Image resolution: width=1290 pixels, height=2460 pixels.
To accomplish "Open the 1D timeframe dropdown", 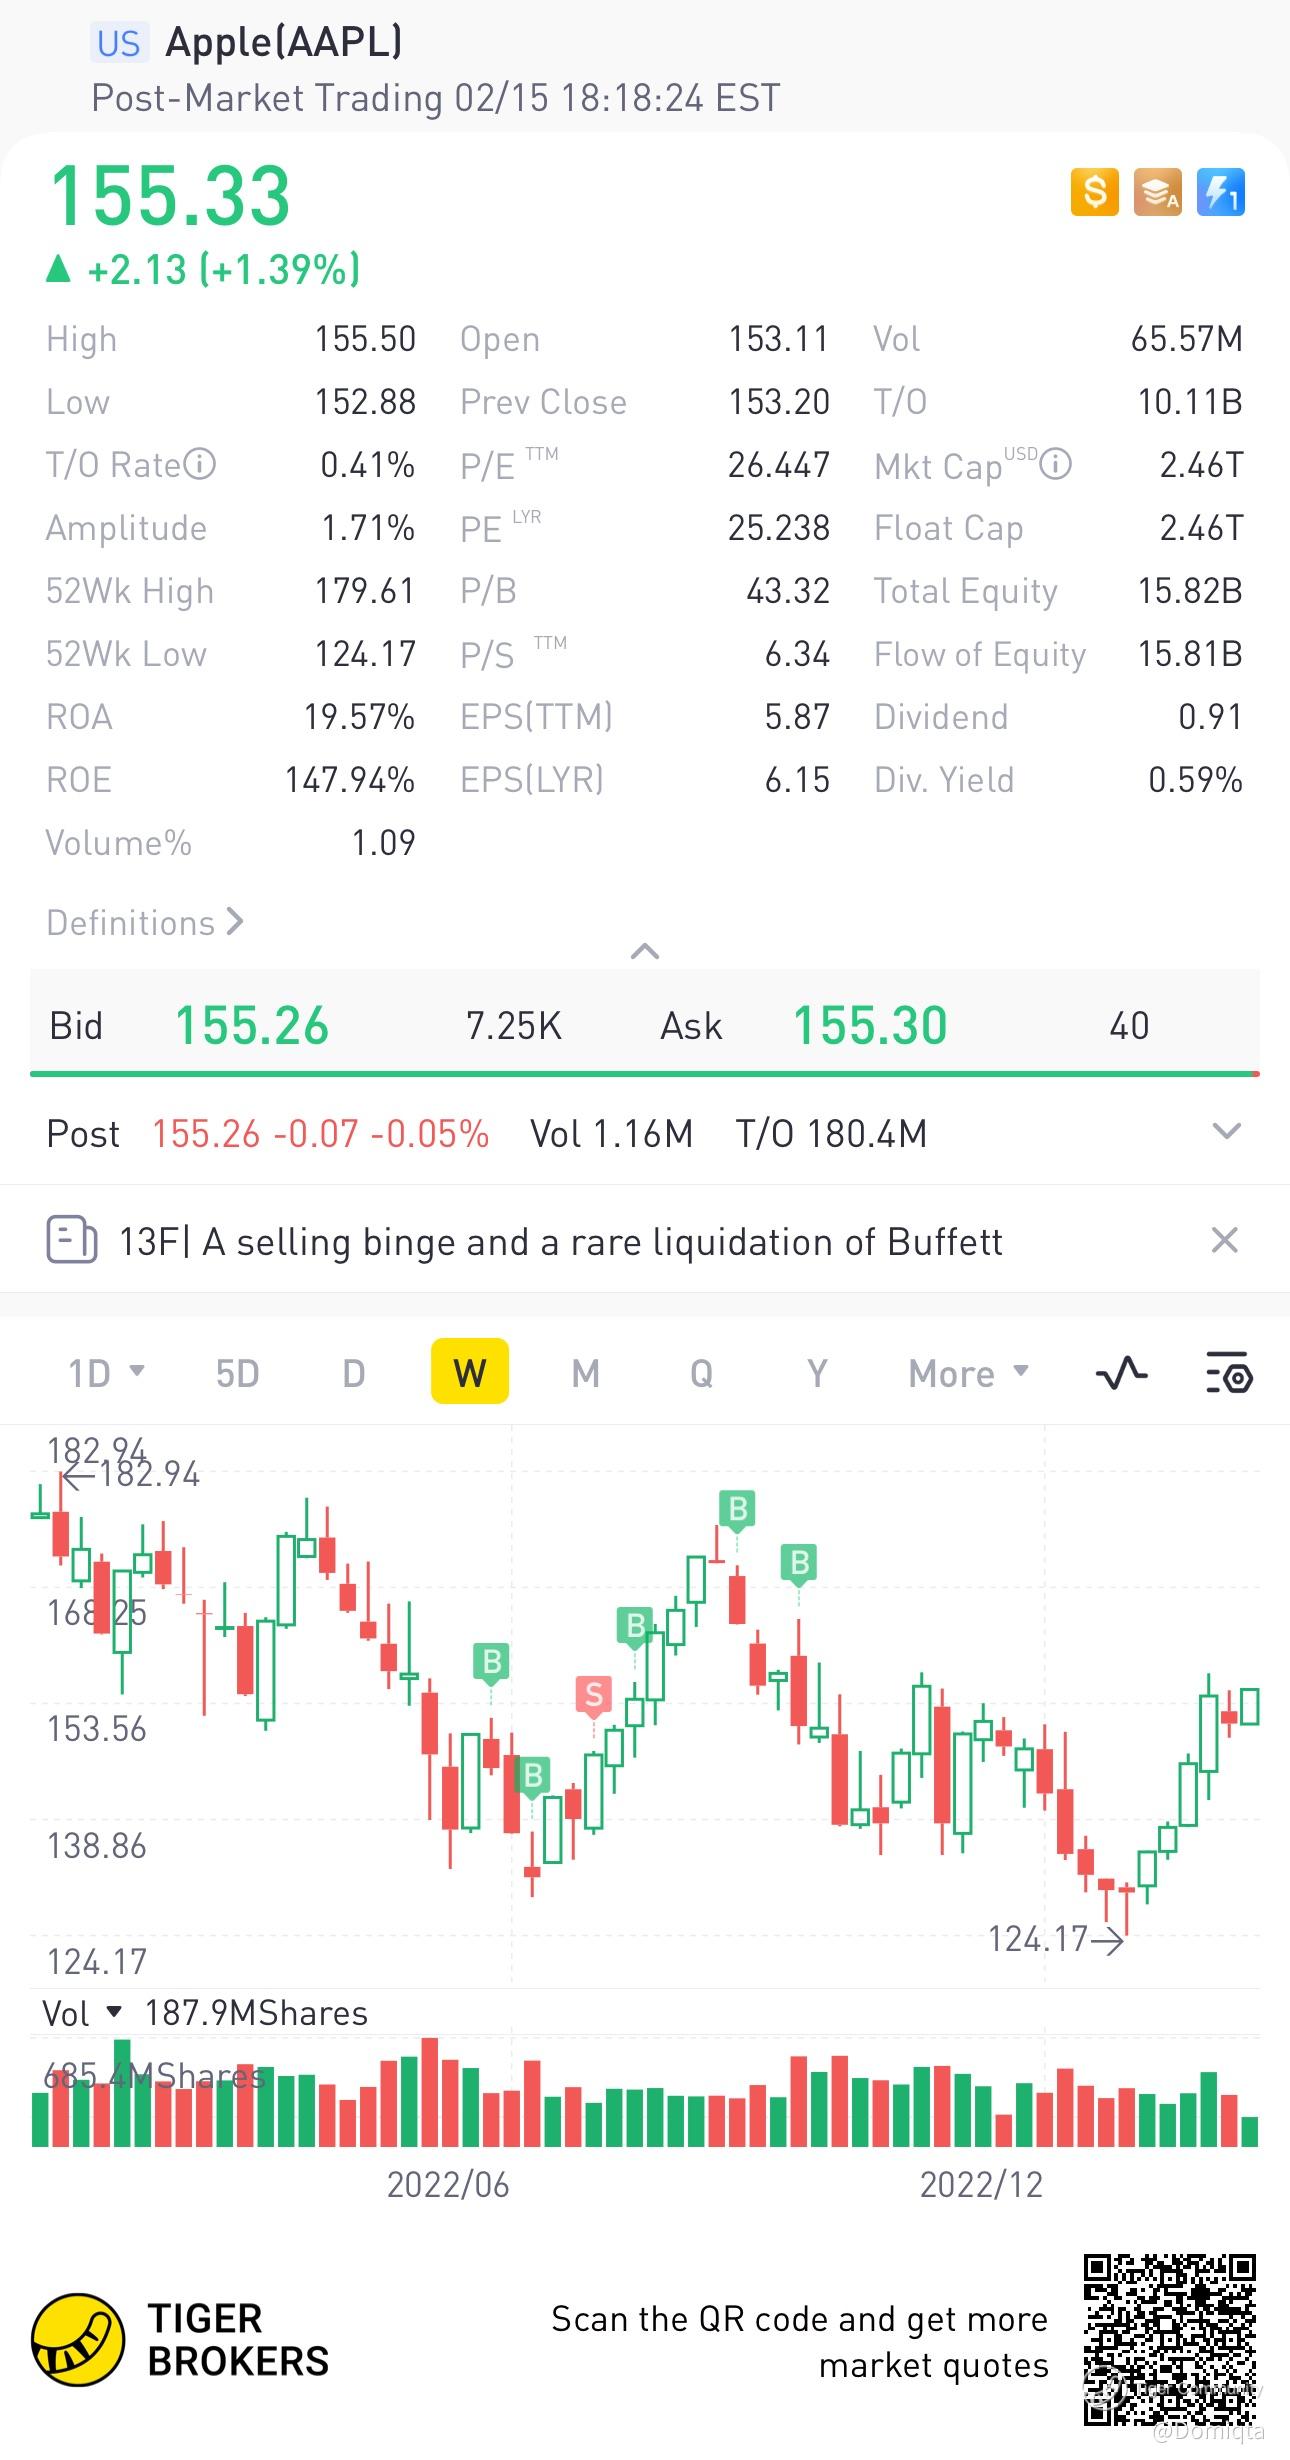I will [x=106, y=1373].
